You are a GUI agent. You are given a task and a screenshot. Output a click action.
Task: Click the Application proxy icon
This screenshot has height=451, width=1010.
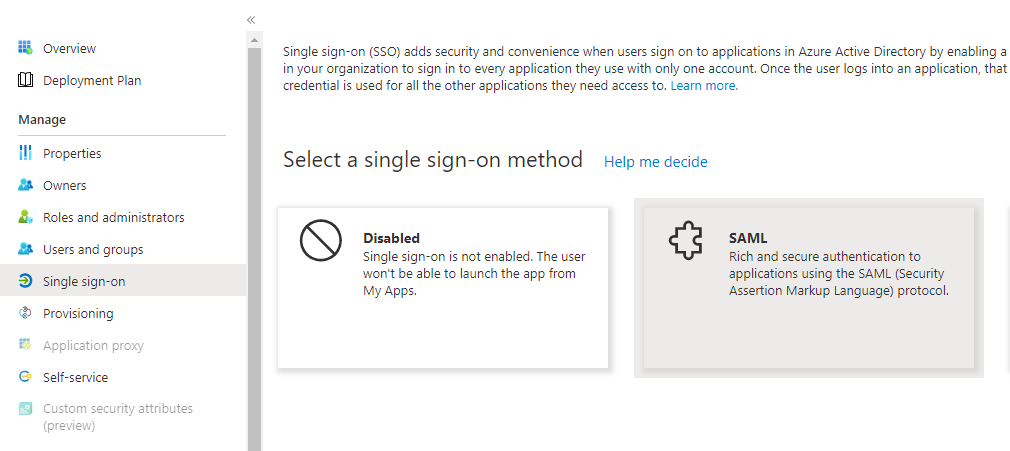(25, 345)
